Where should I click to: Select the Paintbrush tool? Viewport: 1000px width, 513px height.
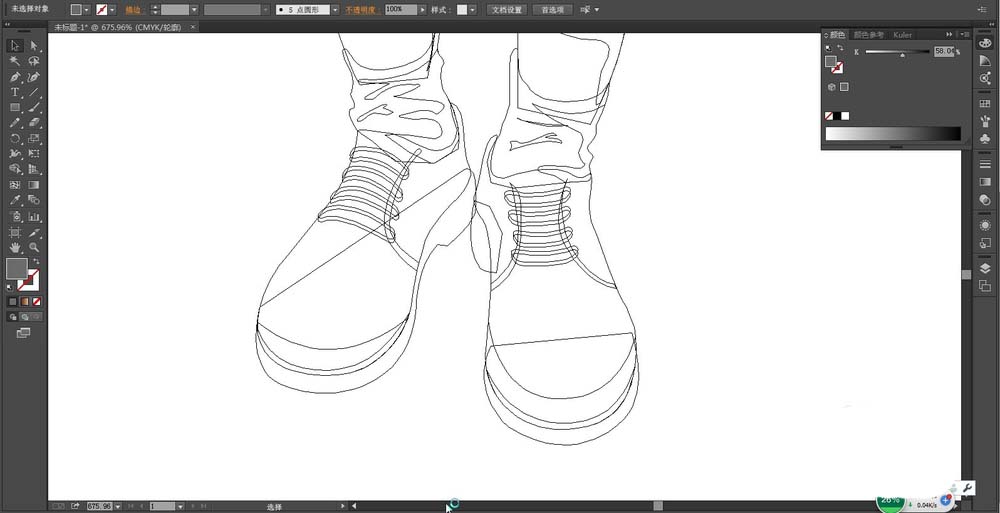click(x=34, y=108)
